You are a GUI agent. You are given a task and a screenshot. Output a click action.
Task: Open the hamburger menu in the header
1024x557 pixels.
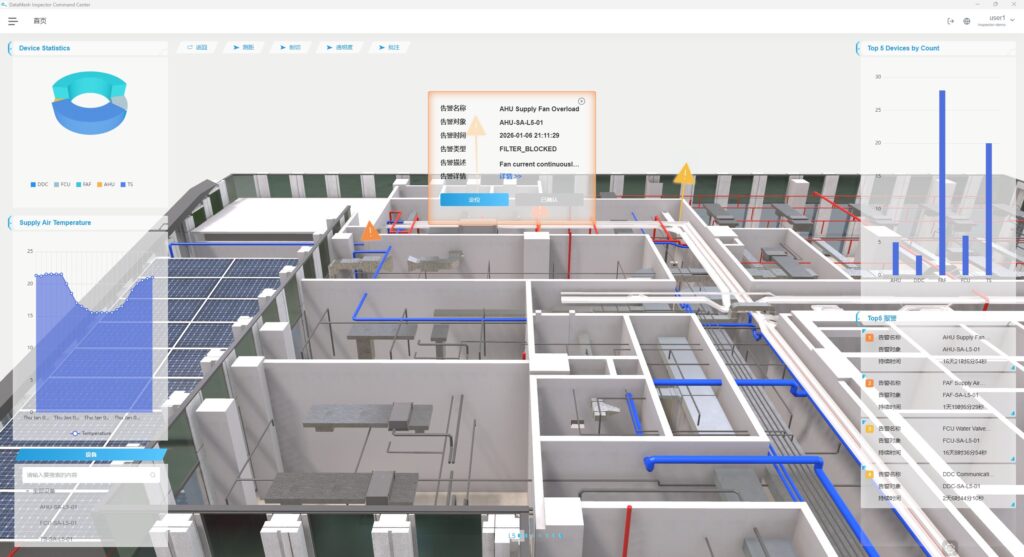tap(13, 21)
